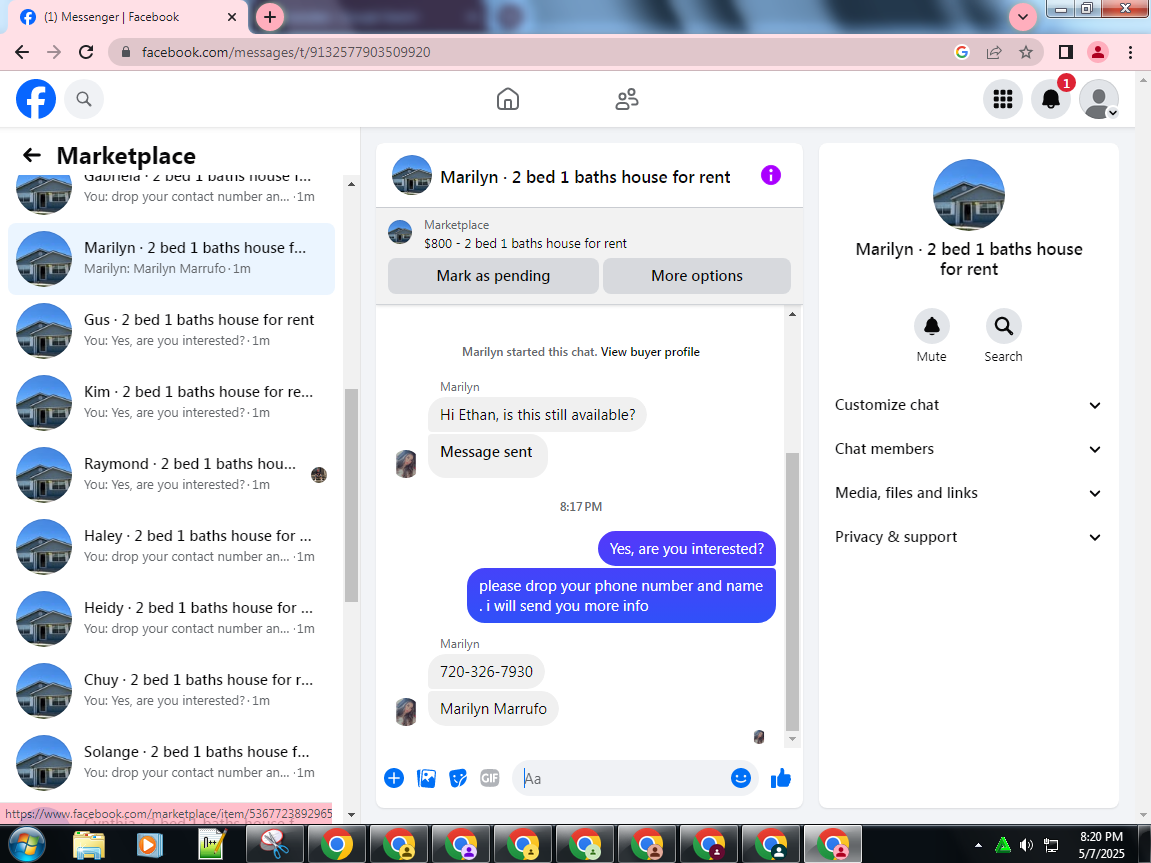Click the back arrow beside Marketplace
The width and height of the screenshot is (1151, 863).
click(32, 155)
